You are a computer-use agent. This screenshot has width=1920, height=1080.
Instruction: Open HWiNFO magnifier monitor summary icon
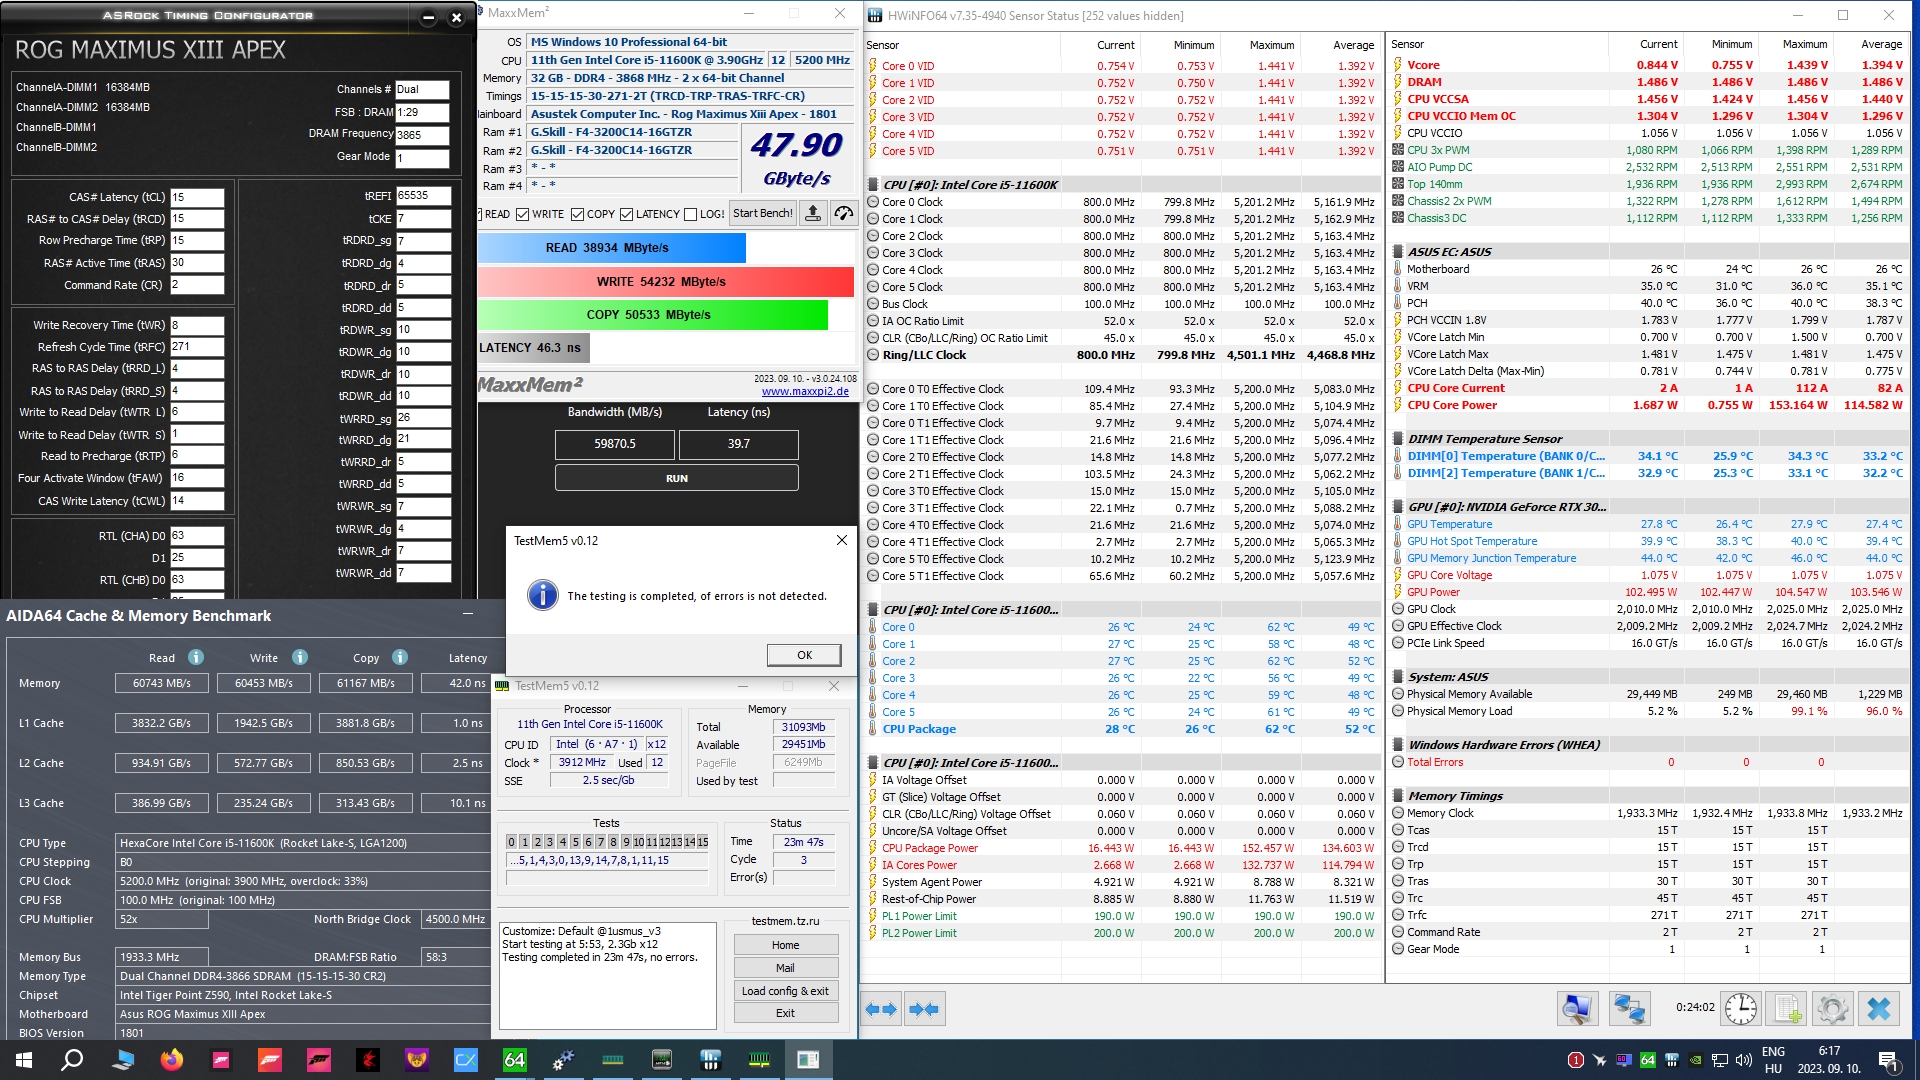(x=1577, y=1009)
